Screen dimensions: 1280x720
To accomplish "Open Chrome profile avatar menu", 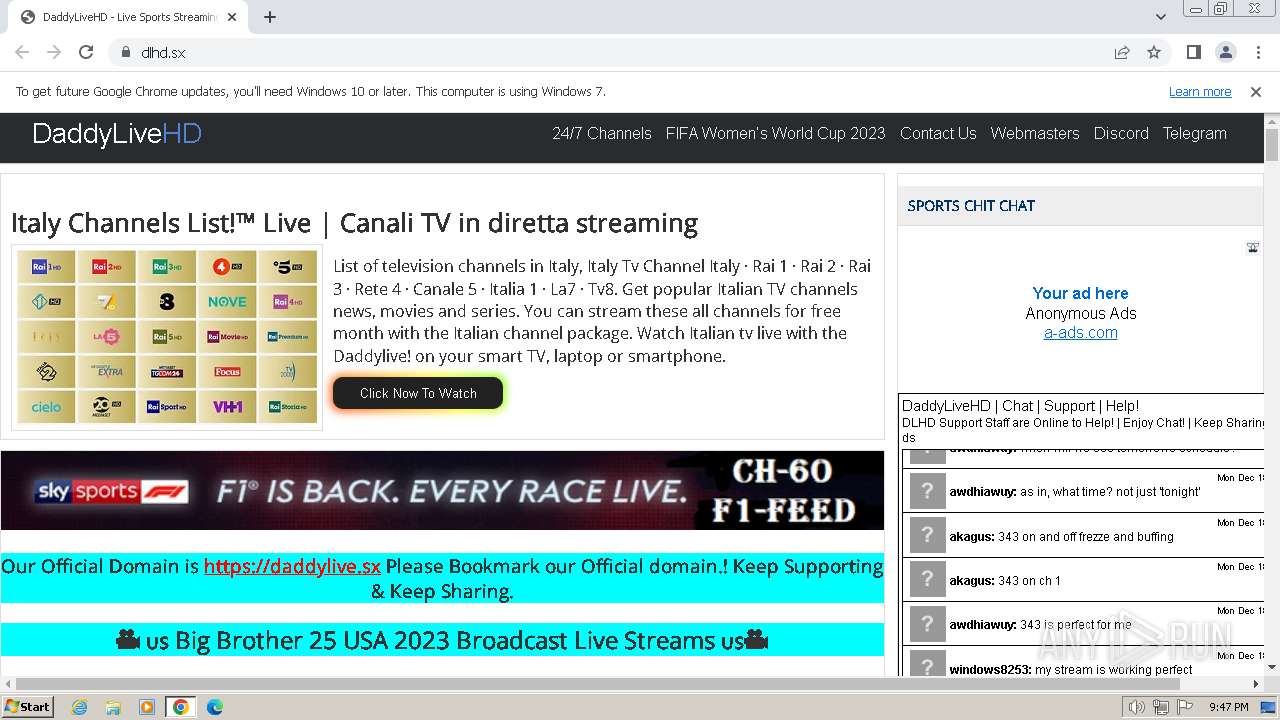I will click(x=1226, y=52).
